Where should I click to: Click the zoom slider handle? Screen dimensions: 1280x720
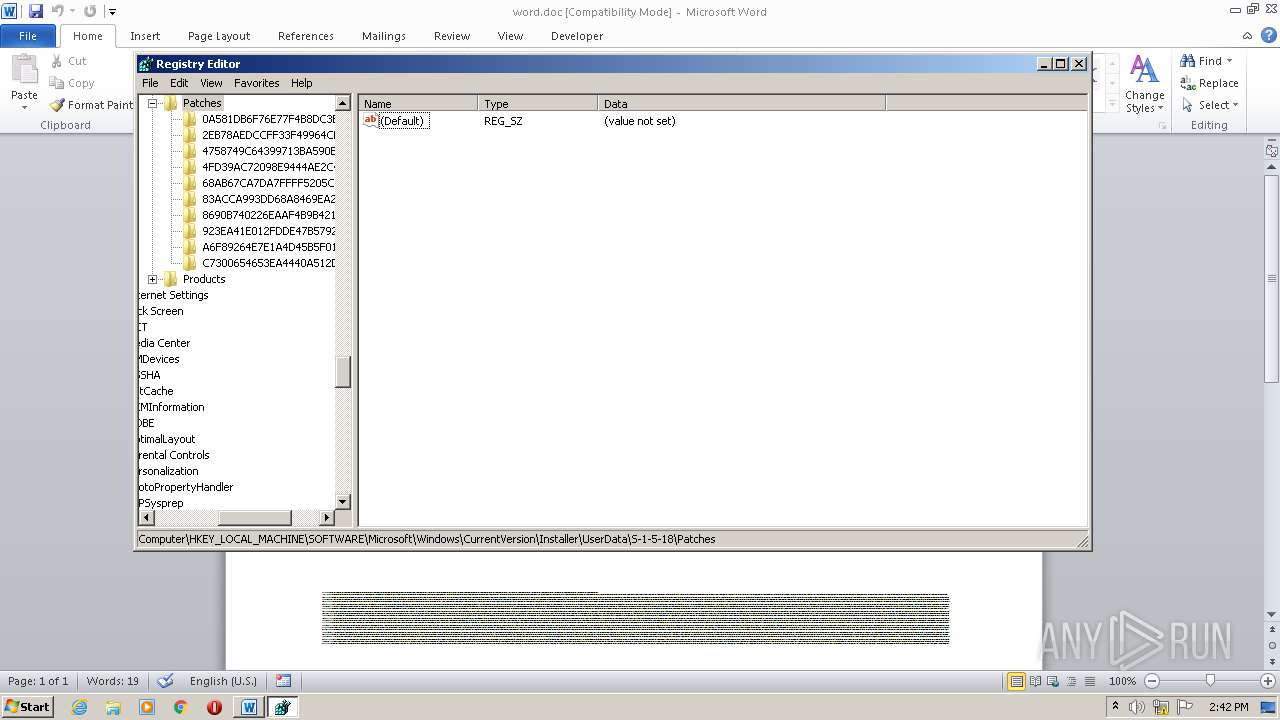pos(1210,681)
